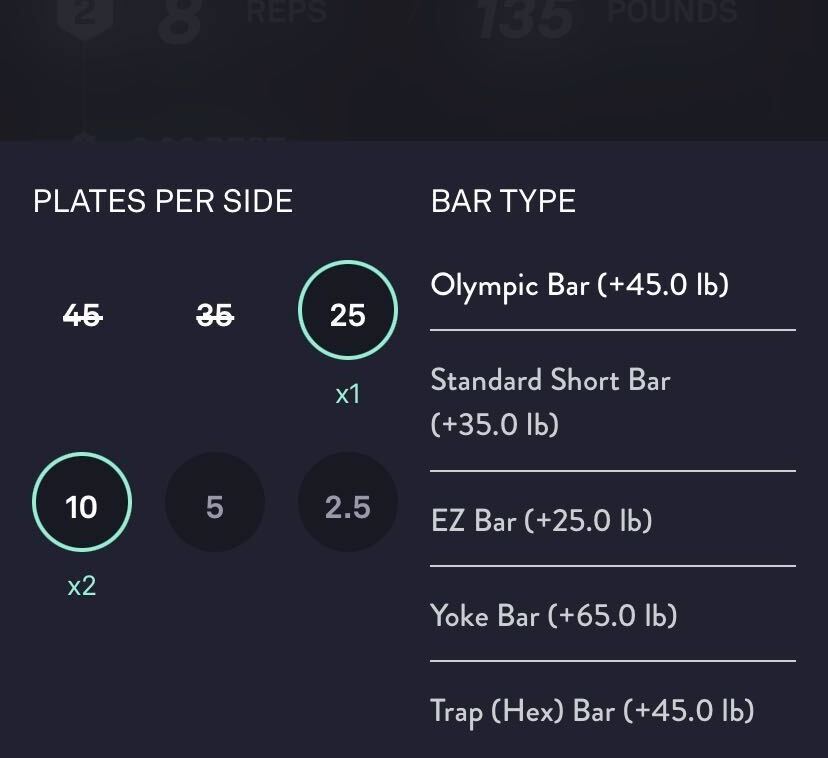Tap the crossed-out 35 plate

[x=215, y=316]
